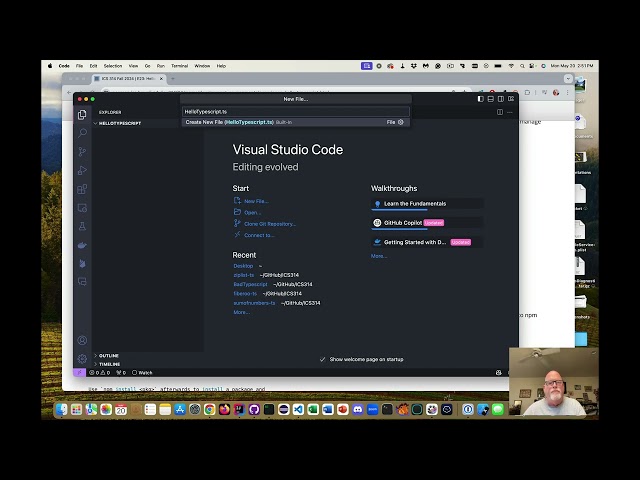Click the ports indicator showing 0 in the status bar
Image resolution: width=640 pixels, height=480 pixels.
tap(121, 372)
